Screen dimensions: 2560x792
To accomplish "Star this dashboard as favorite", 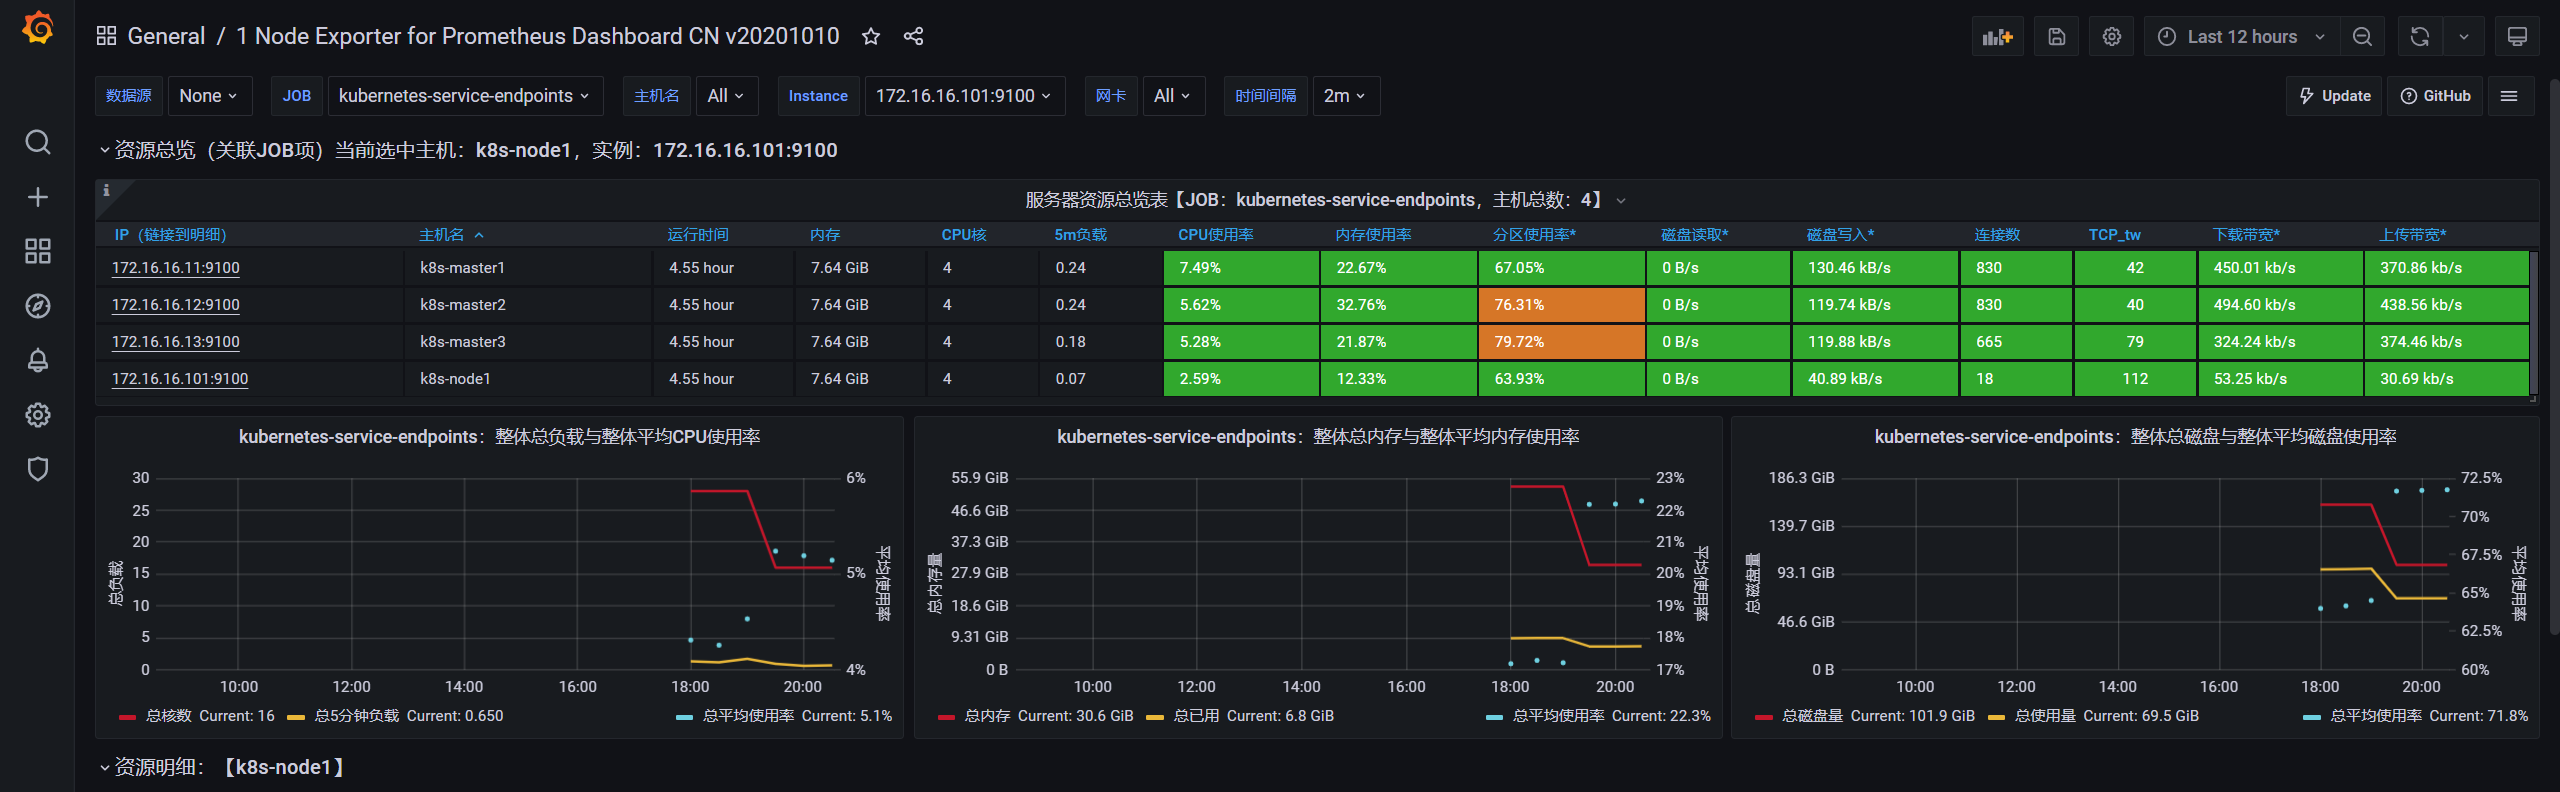I will click(871, 37).
